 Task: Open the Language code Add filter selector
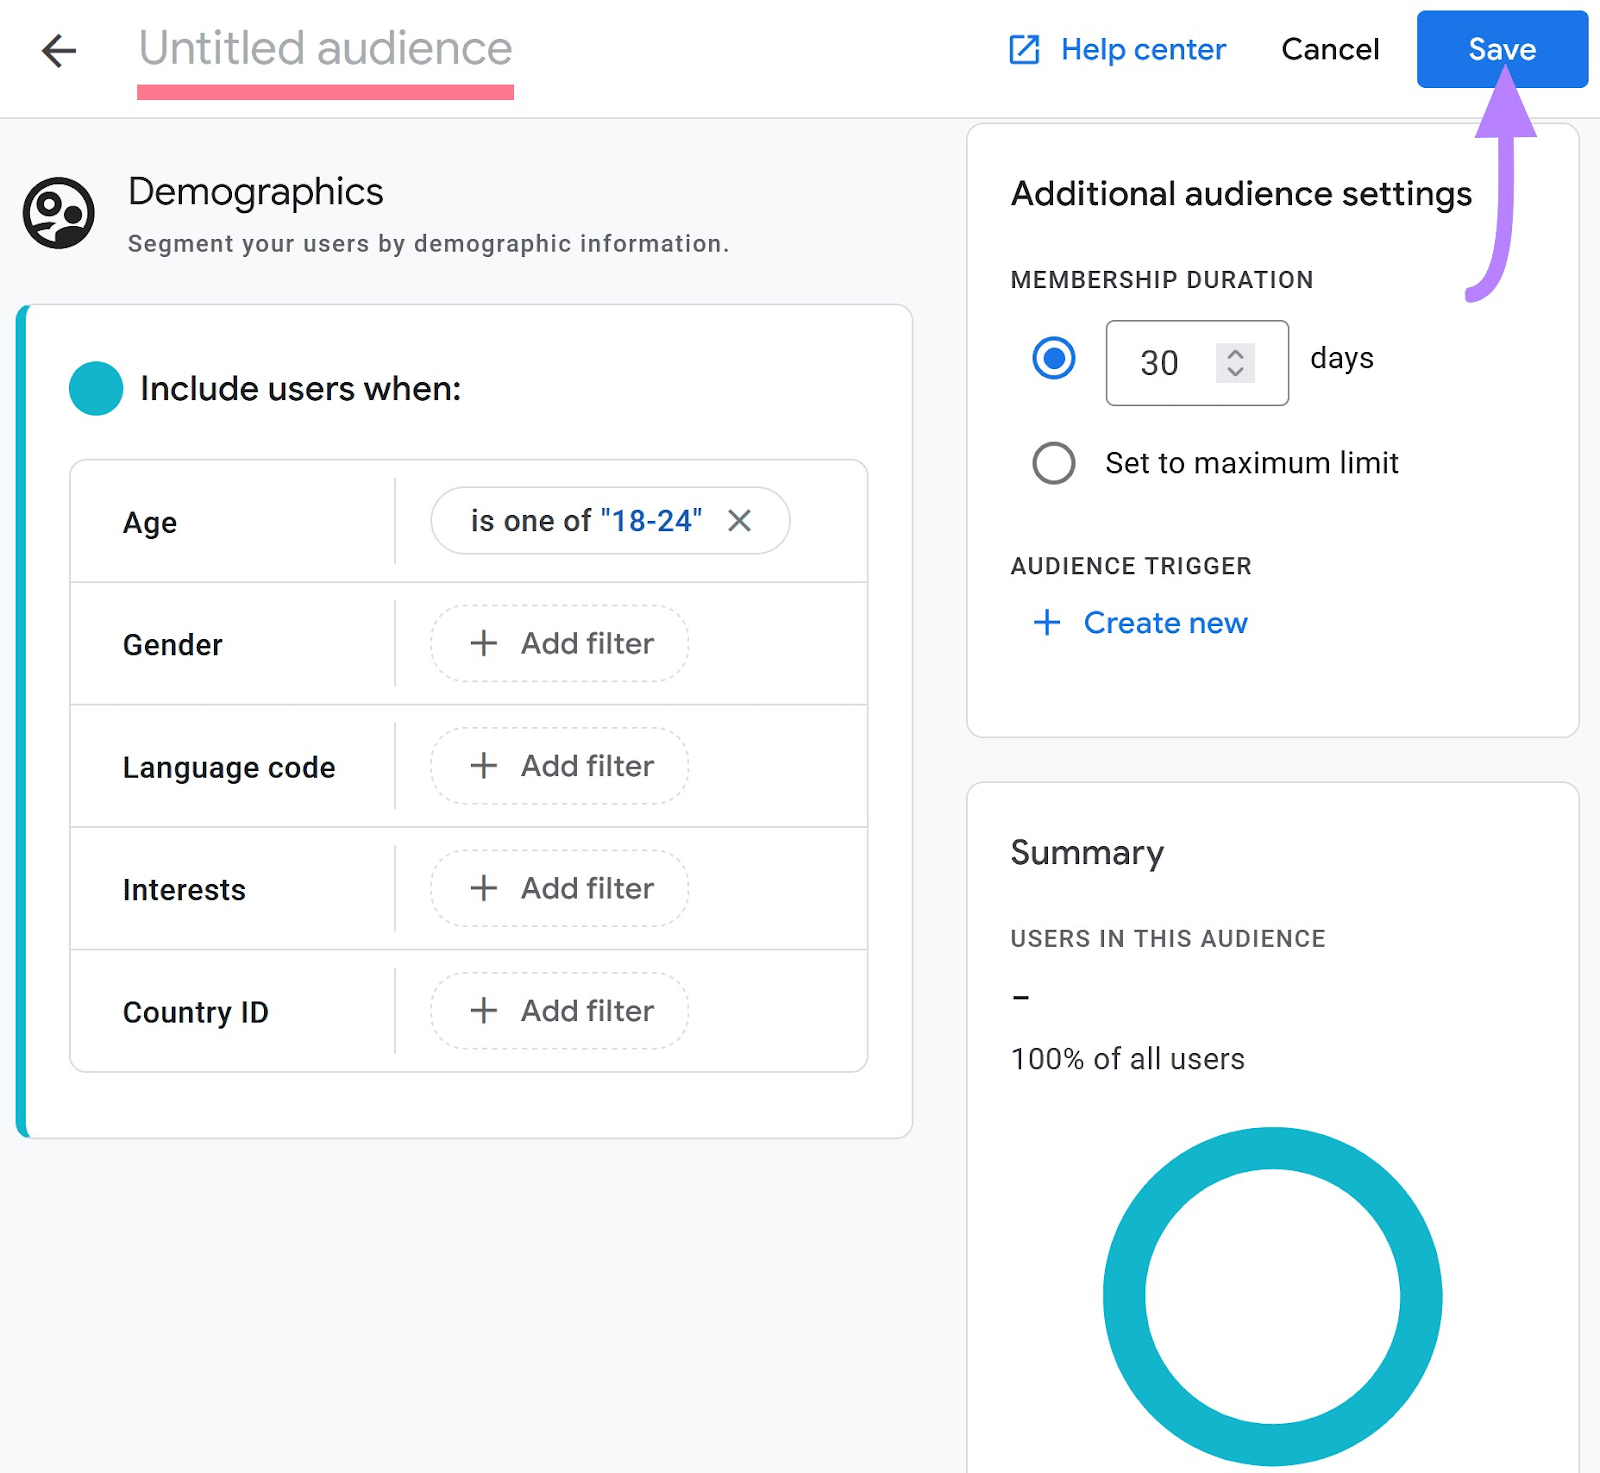[558, 765]
